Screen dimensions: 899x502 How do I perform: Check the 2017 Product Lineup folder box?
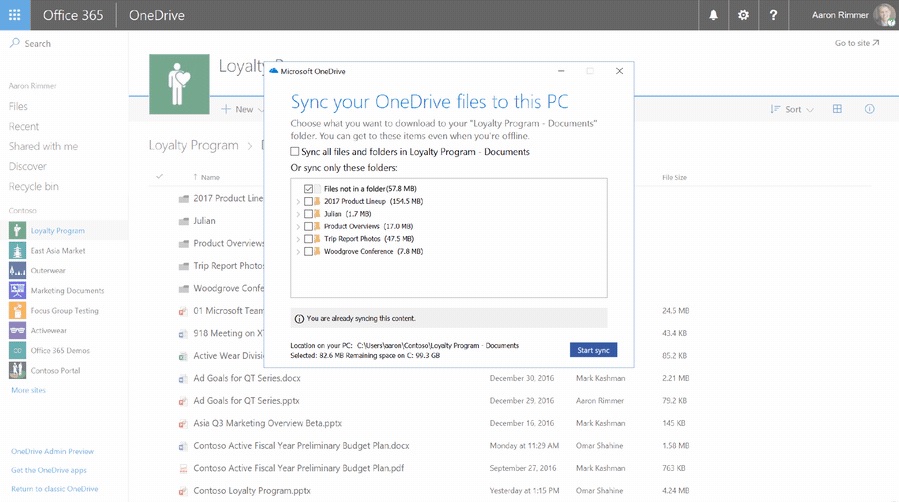click(308, 201)
